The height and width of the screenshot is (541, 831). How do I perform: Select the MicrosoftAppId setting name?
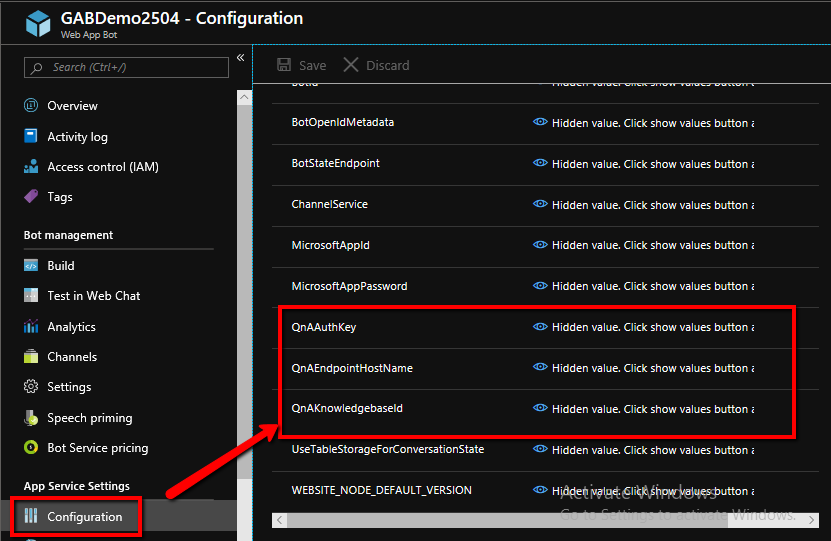pyautogui.click(x=330, y=245)
